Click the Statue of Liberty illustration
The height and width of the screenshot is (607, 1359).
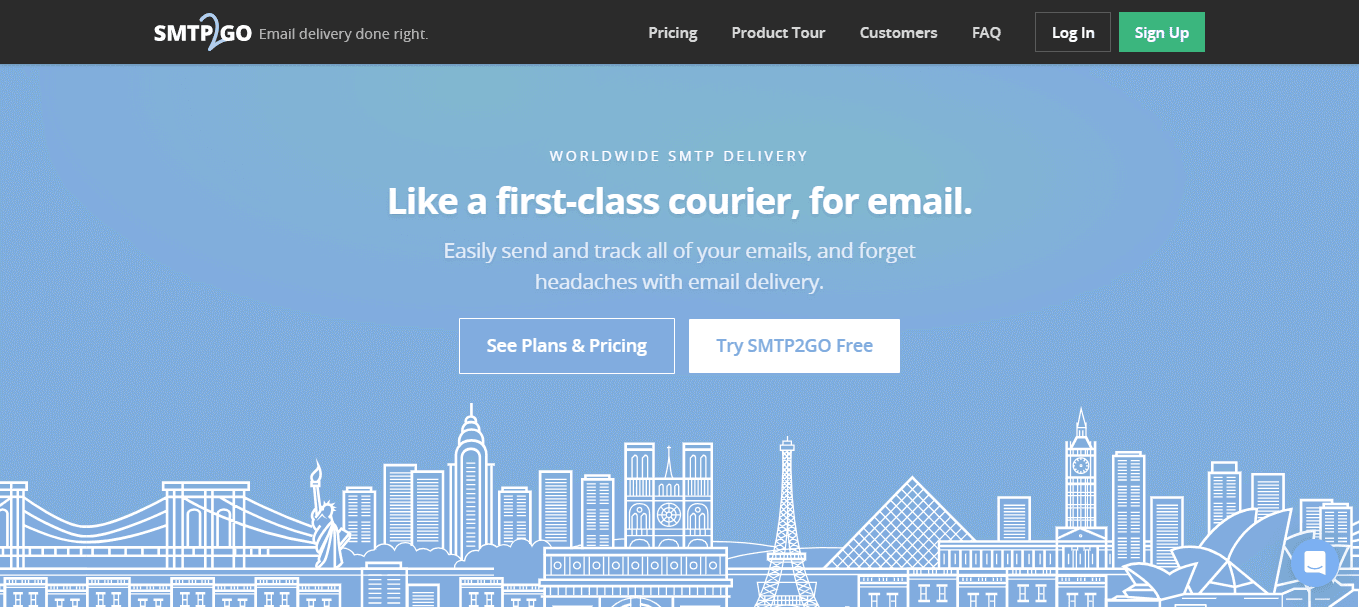pos(324,514)
